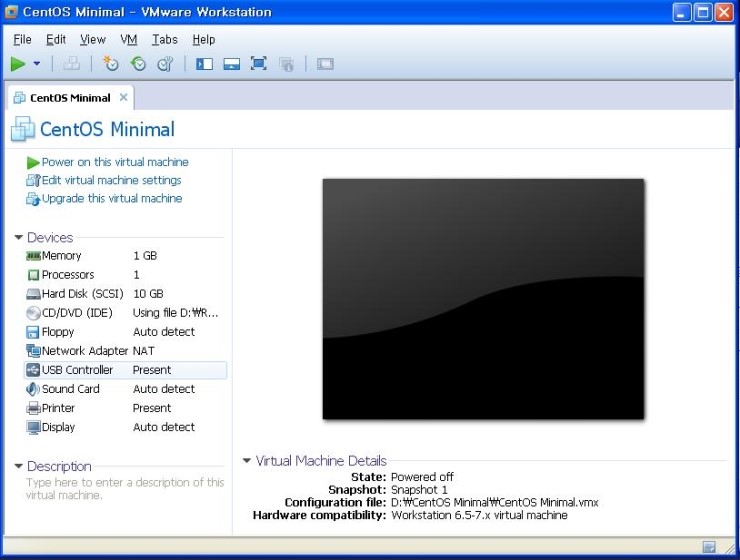Open the snapshot manager toolbar icon
Viewport: 740px width, 560px height.
click(165, 64)
